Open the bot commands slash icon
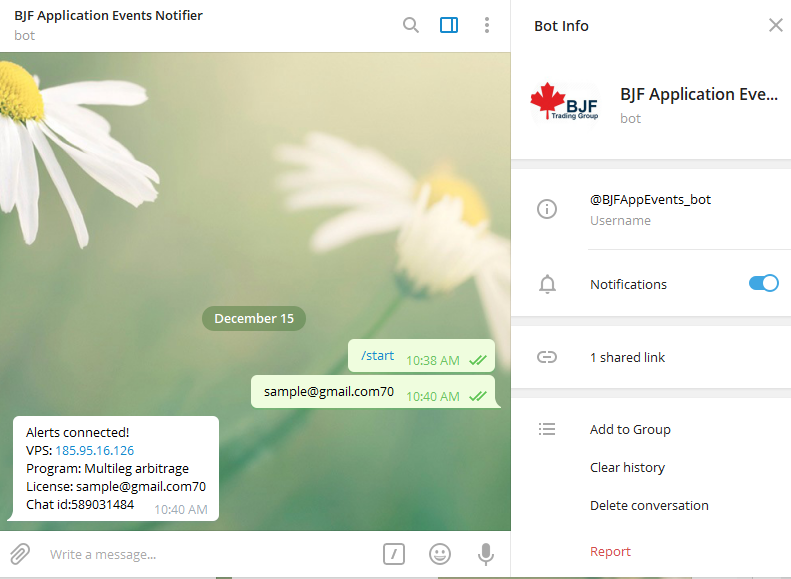 [x=393, y=554]
